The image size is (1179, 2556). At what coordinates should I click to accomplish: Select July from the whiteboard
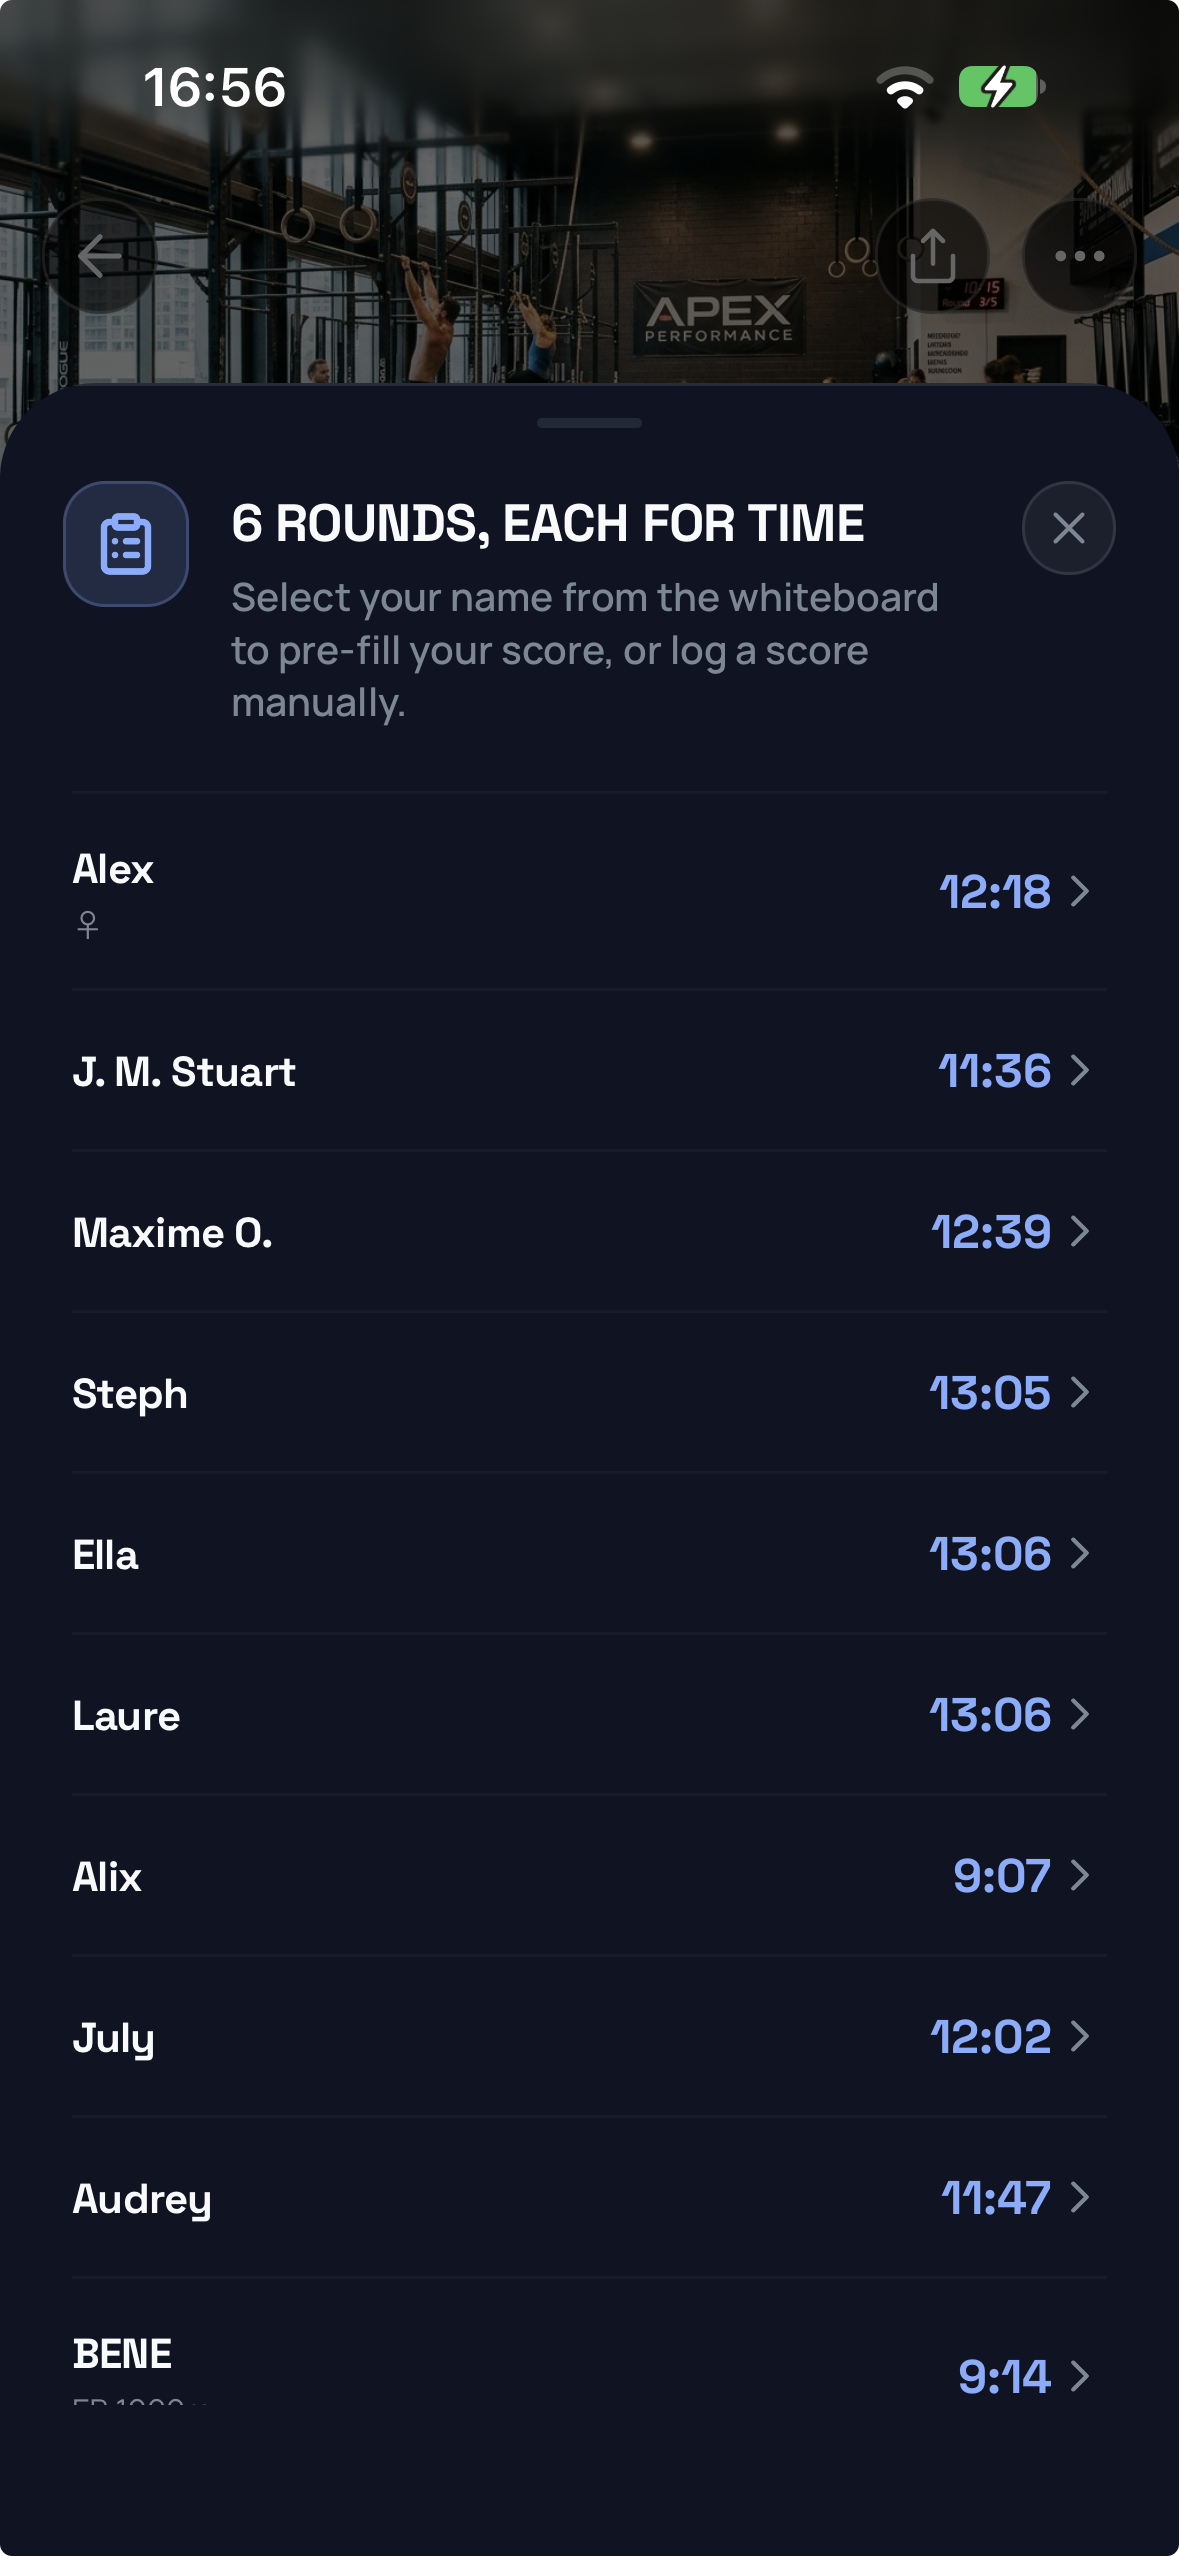pyautogui.click(x=589, y=2036)
